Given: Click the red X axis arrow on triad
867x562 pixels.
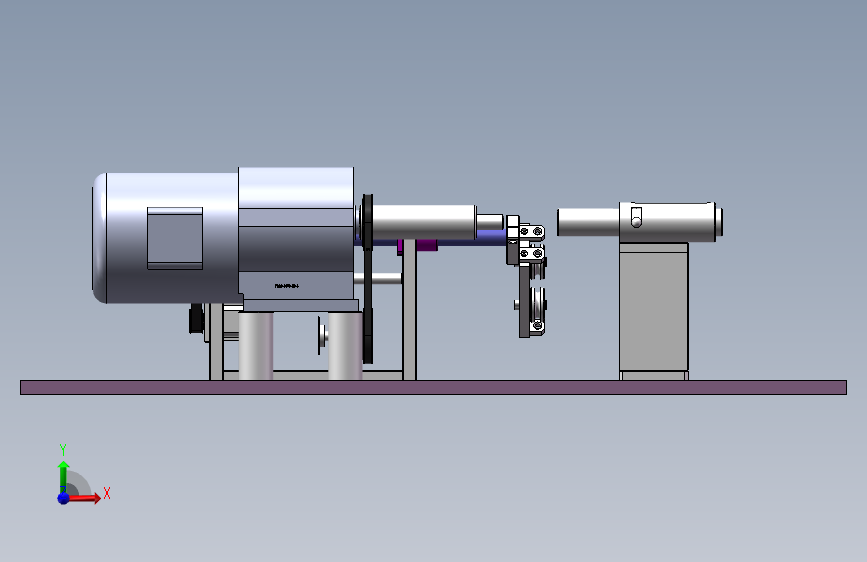Looking at the screenshot, I should coord(86,498).
